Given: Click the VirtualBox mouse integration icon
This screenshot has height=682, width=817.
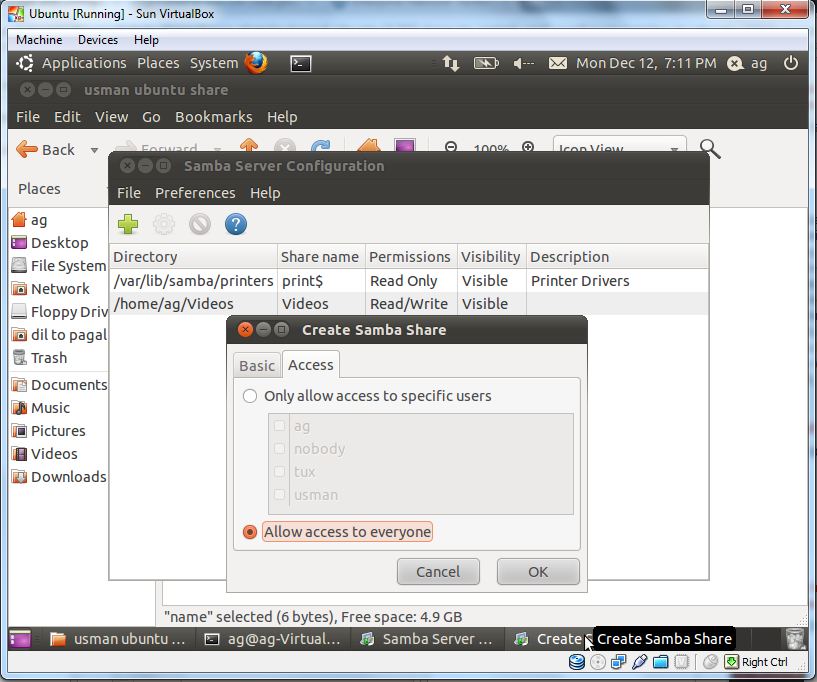Looking at the screenshot, I should (x=710, y=662).
